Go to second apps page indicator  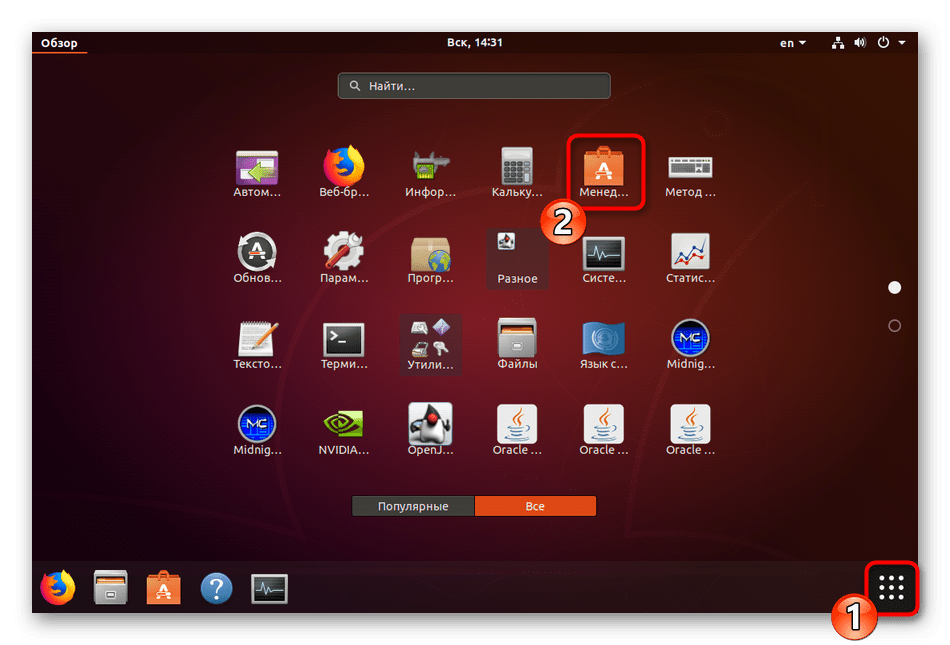click(x=894, y=326)
